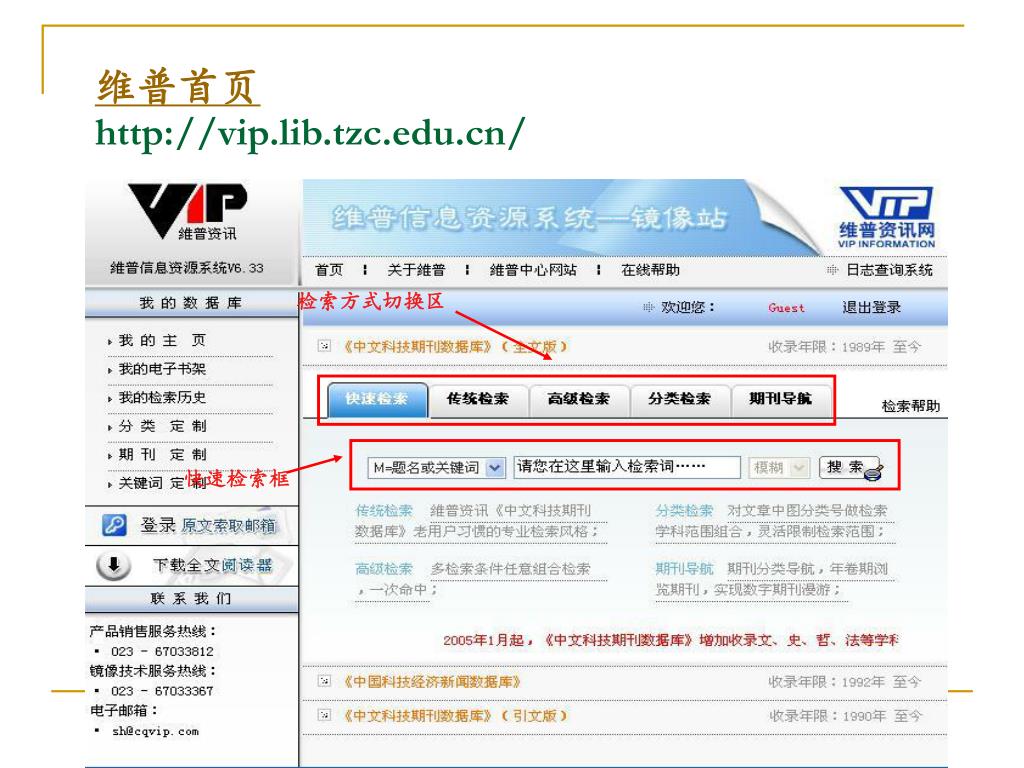1024x768 pixels.
Task: Open the 检索帮助 link
Action: click(911, 406)
